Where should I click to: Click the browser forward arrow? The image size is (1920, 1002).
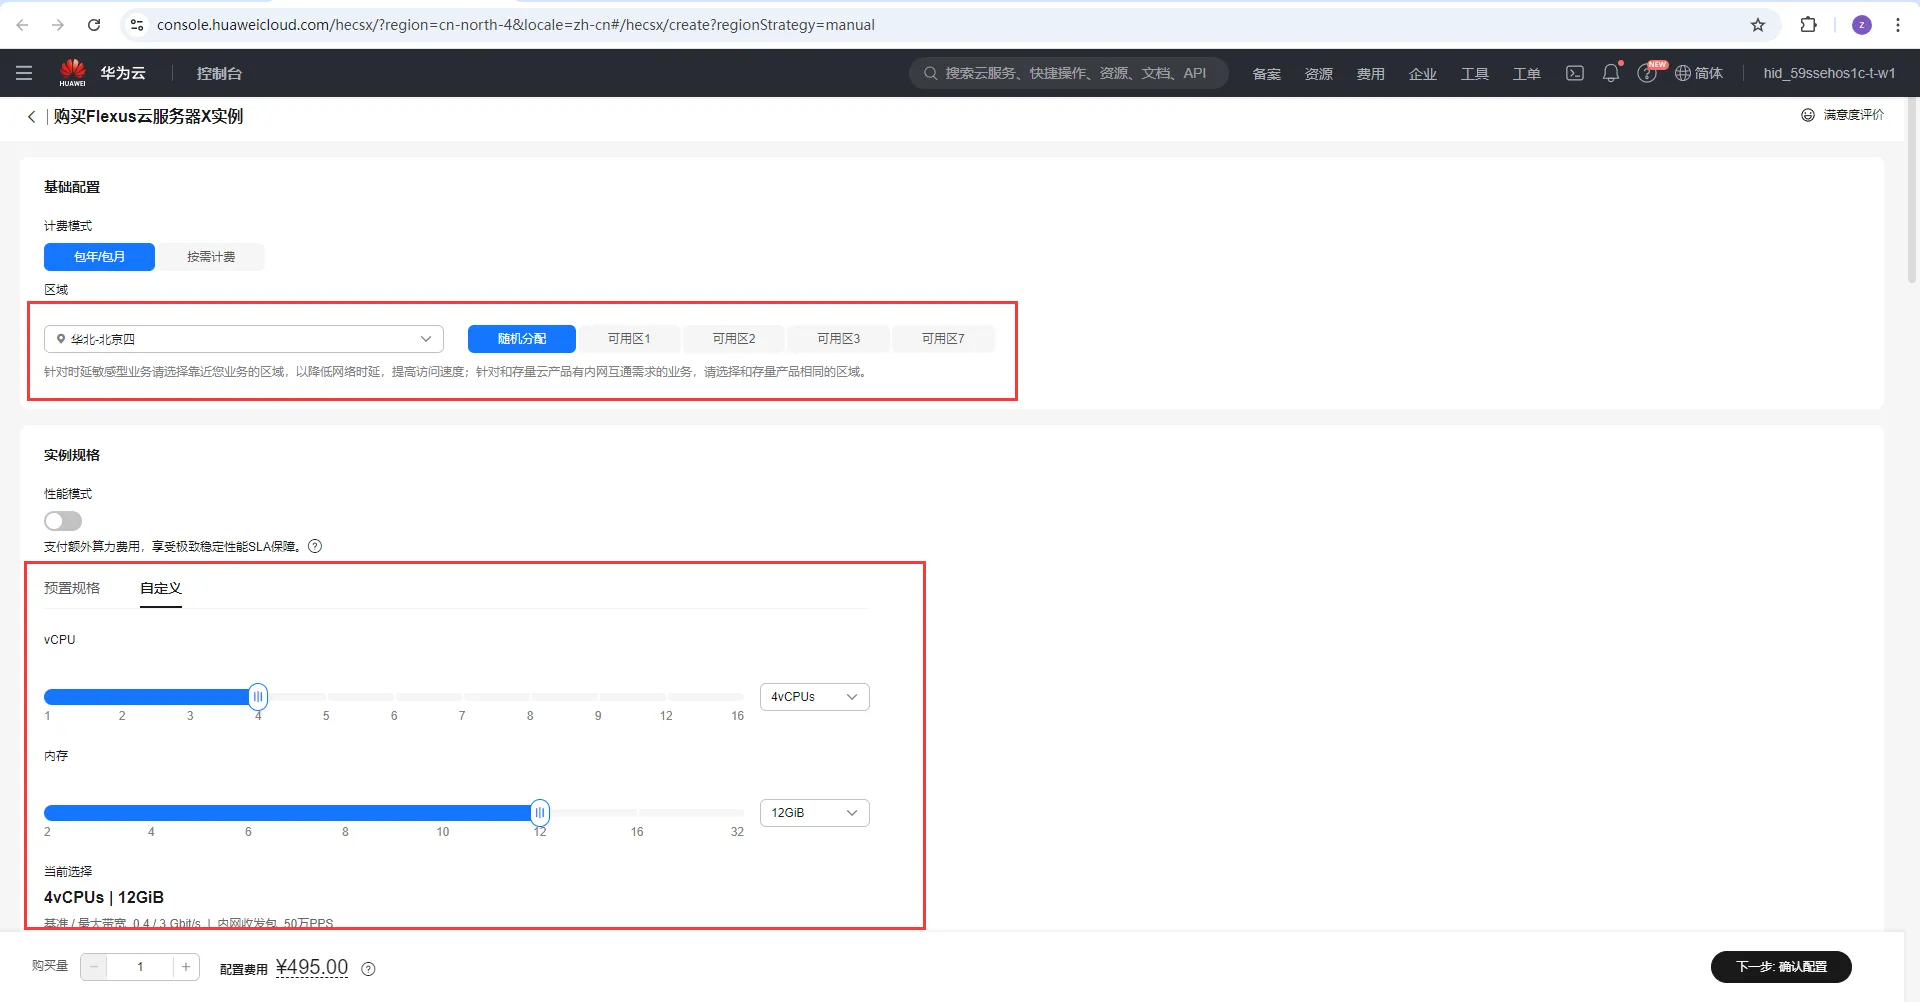point(58,25)
